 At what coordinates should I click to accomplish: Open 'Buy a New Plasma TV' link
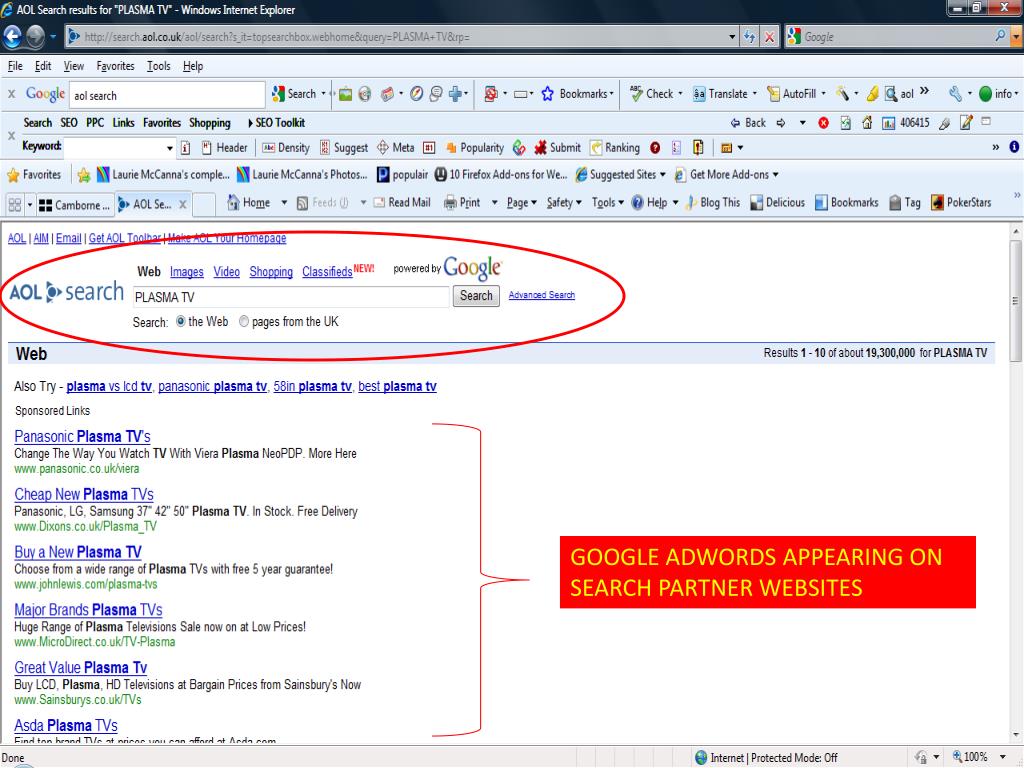point(78,552)
